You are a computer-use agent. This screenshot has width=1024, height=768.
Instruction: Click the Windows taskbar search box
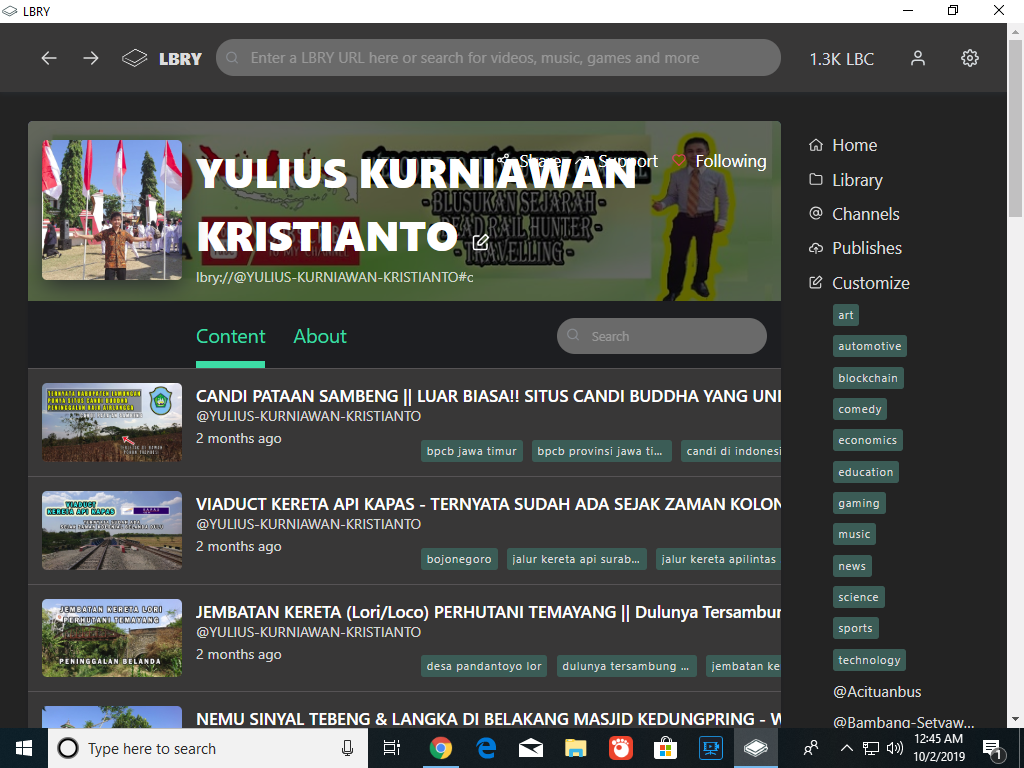click(x=208, y=748)
